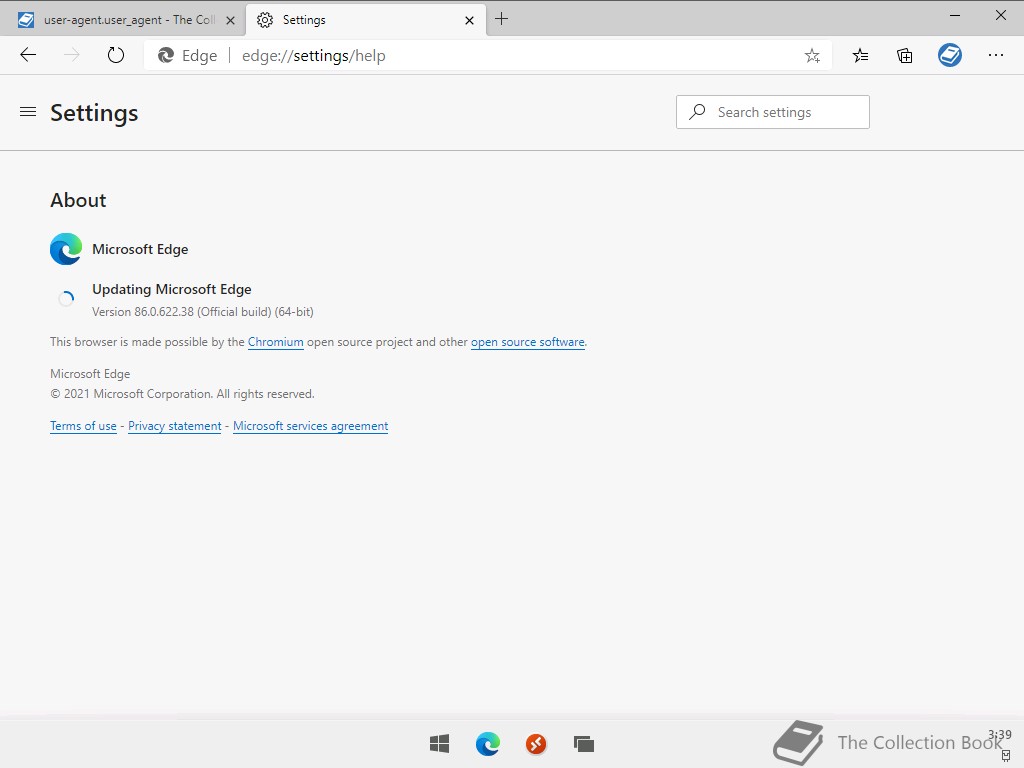Click the update progress spinner

(x=66, y=299)
